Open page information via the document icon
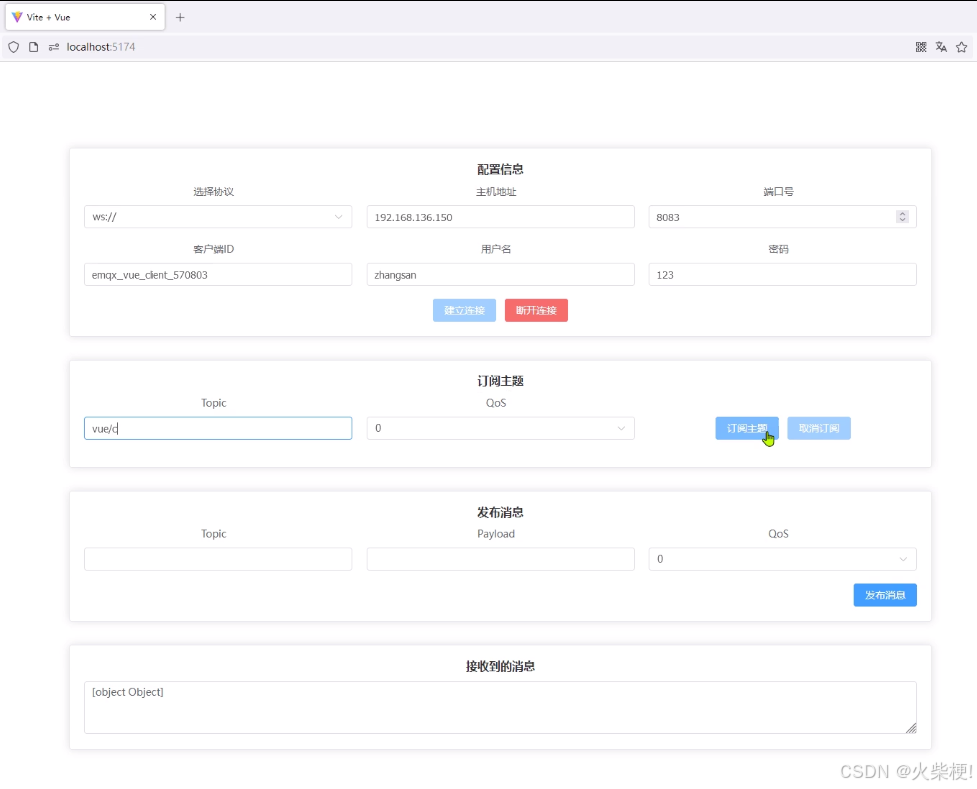 click(x=33, y=47)
